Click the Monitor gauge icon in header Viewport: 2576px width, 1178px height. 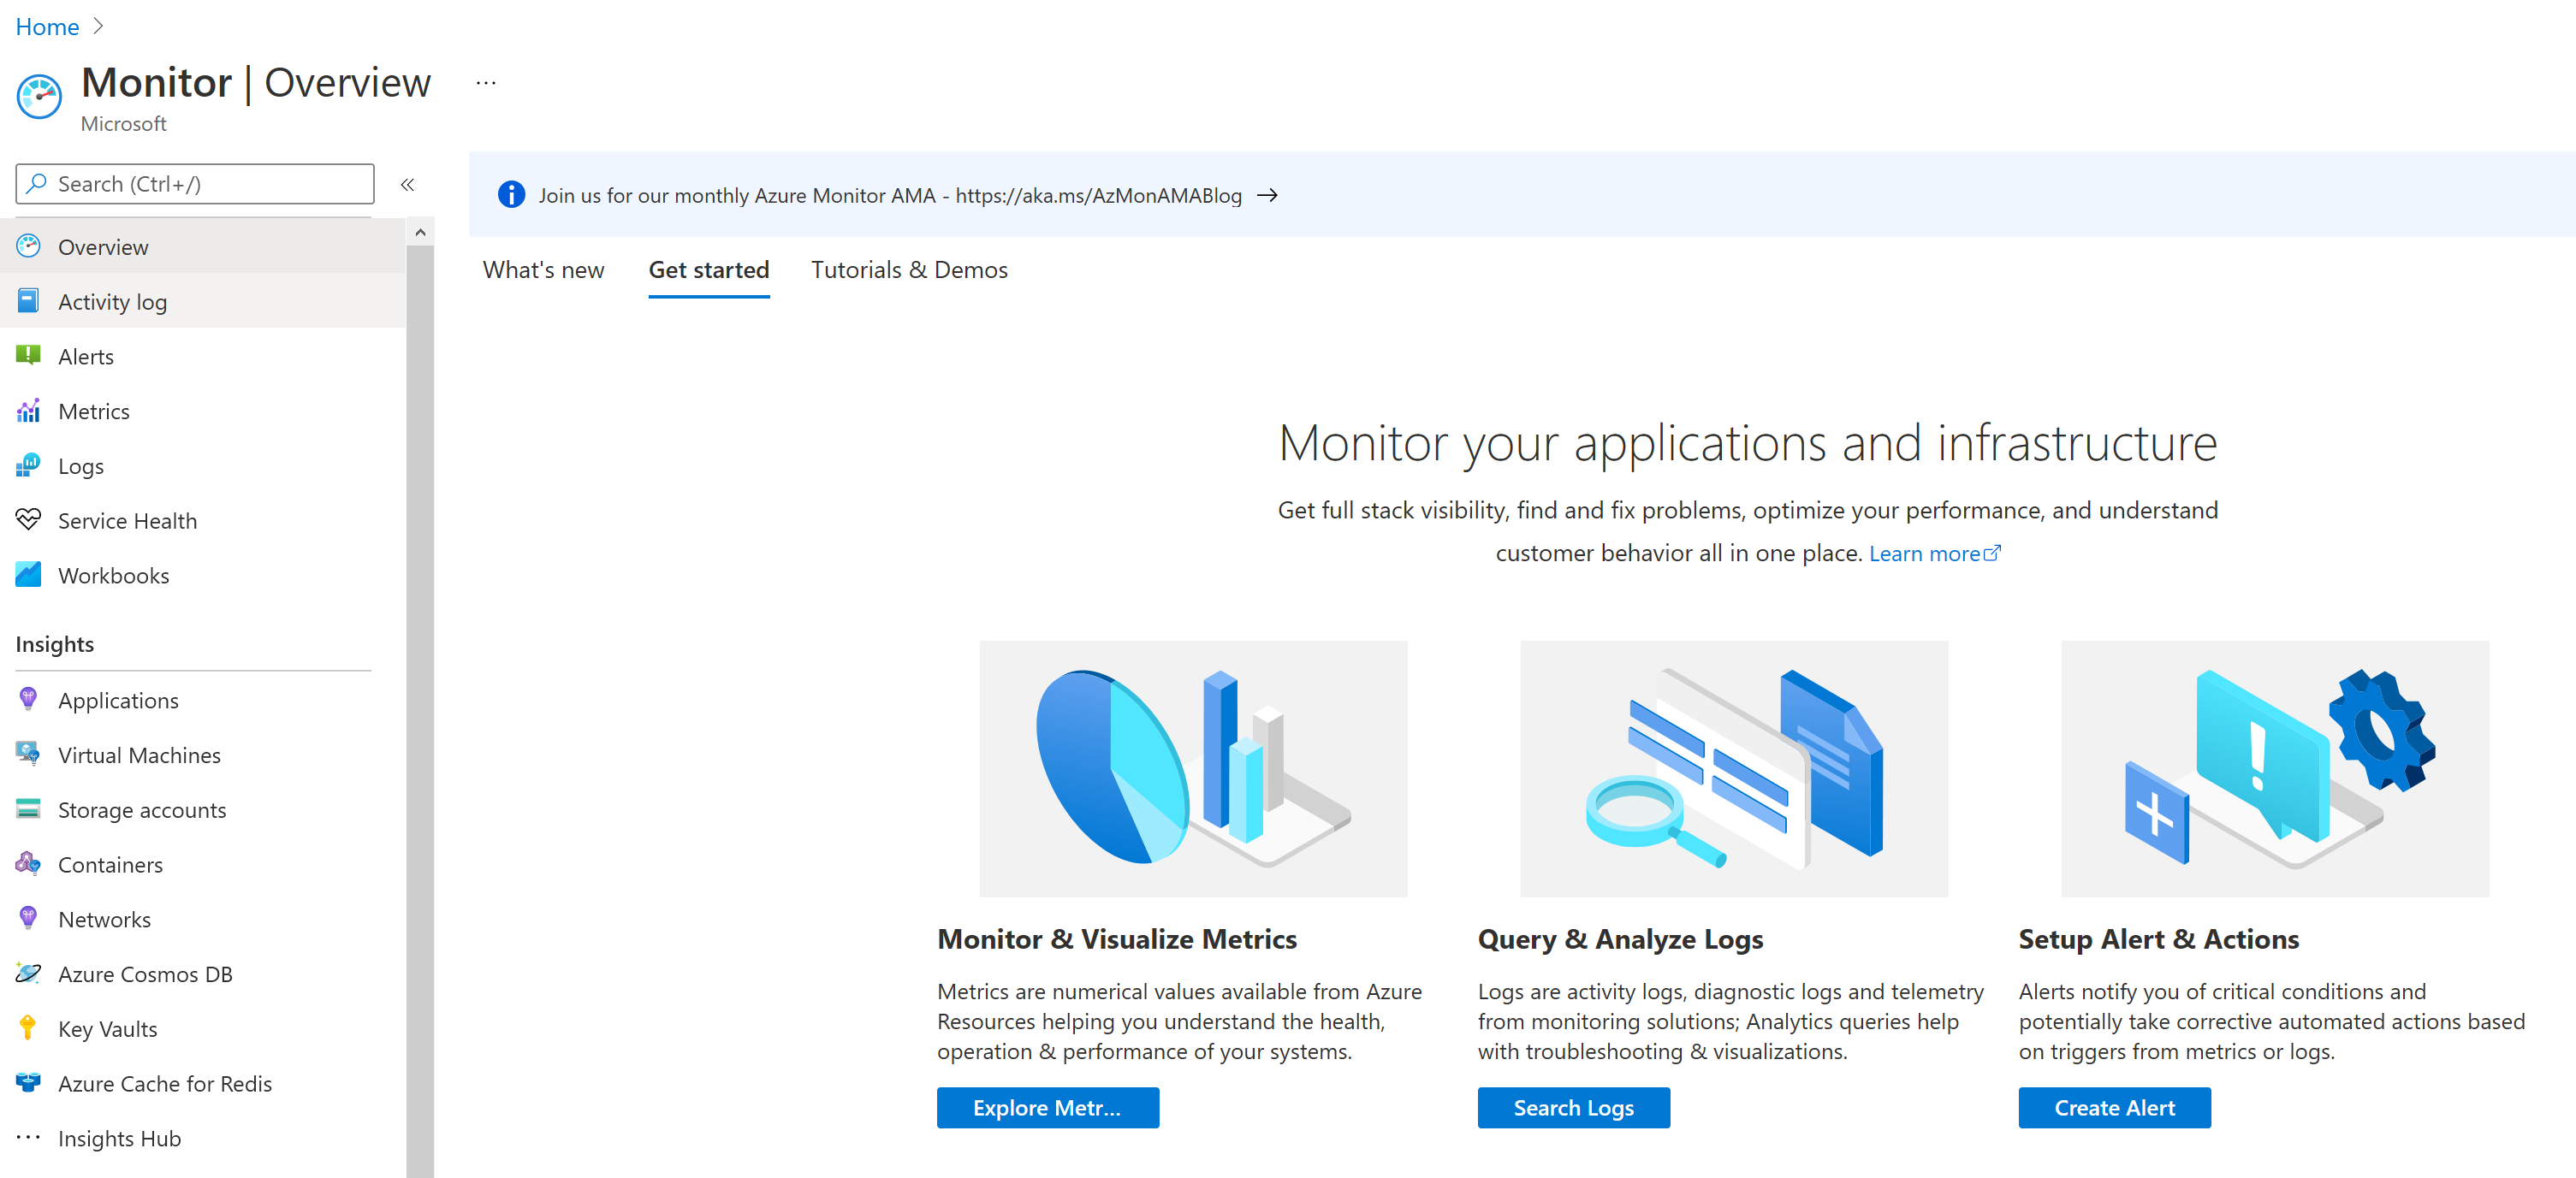(39, 97)
